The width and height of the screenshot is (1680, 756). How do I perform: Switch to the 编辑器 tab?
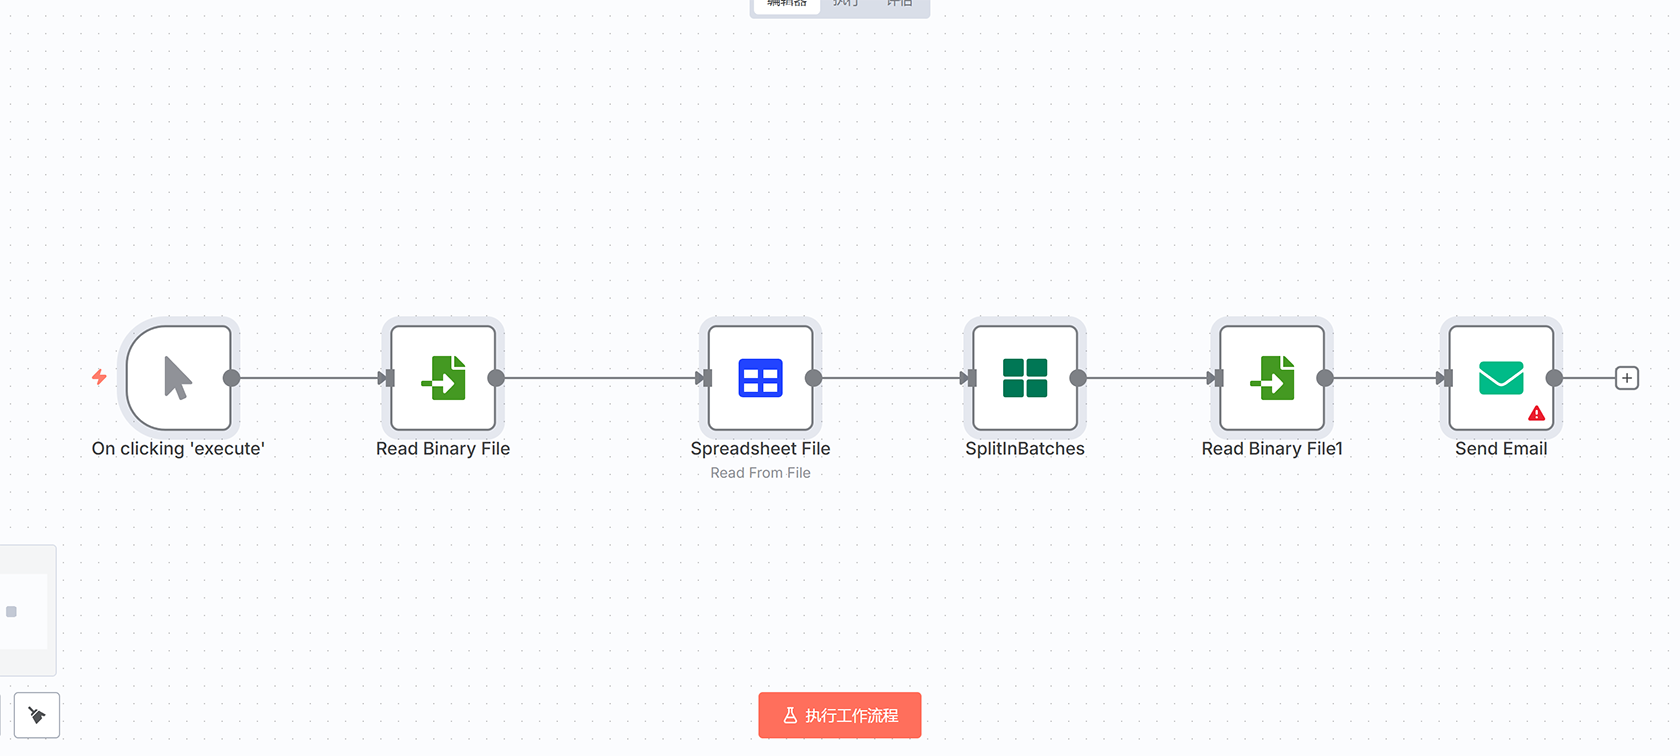coord(786,4)
